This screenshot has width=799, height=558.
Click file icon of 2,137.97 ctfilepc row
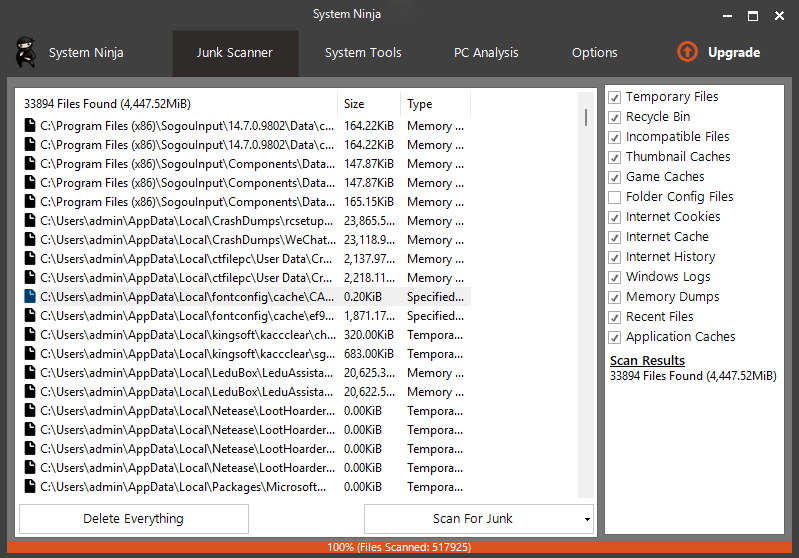[x=30, y=259]
